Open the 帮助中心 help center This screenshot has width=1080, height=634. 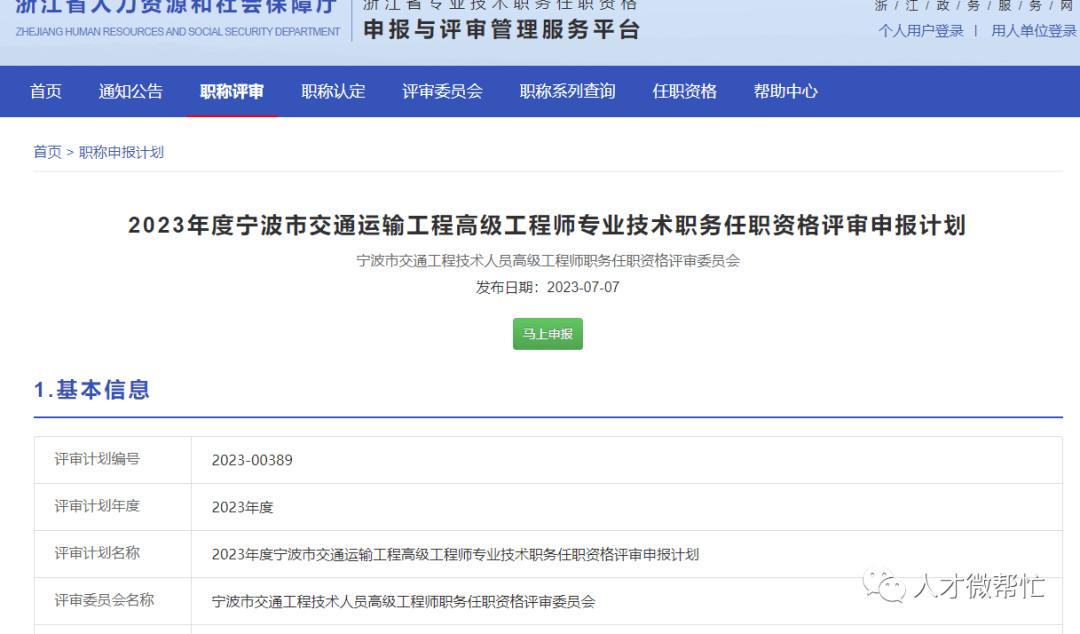tap(786, 91)
